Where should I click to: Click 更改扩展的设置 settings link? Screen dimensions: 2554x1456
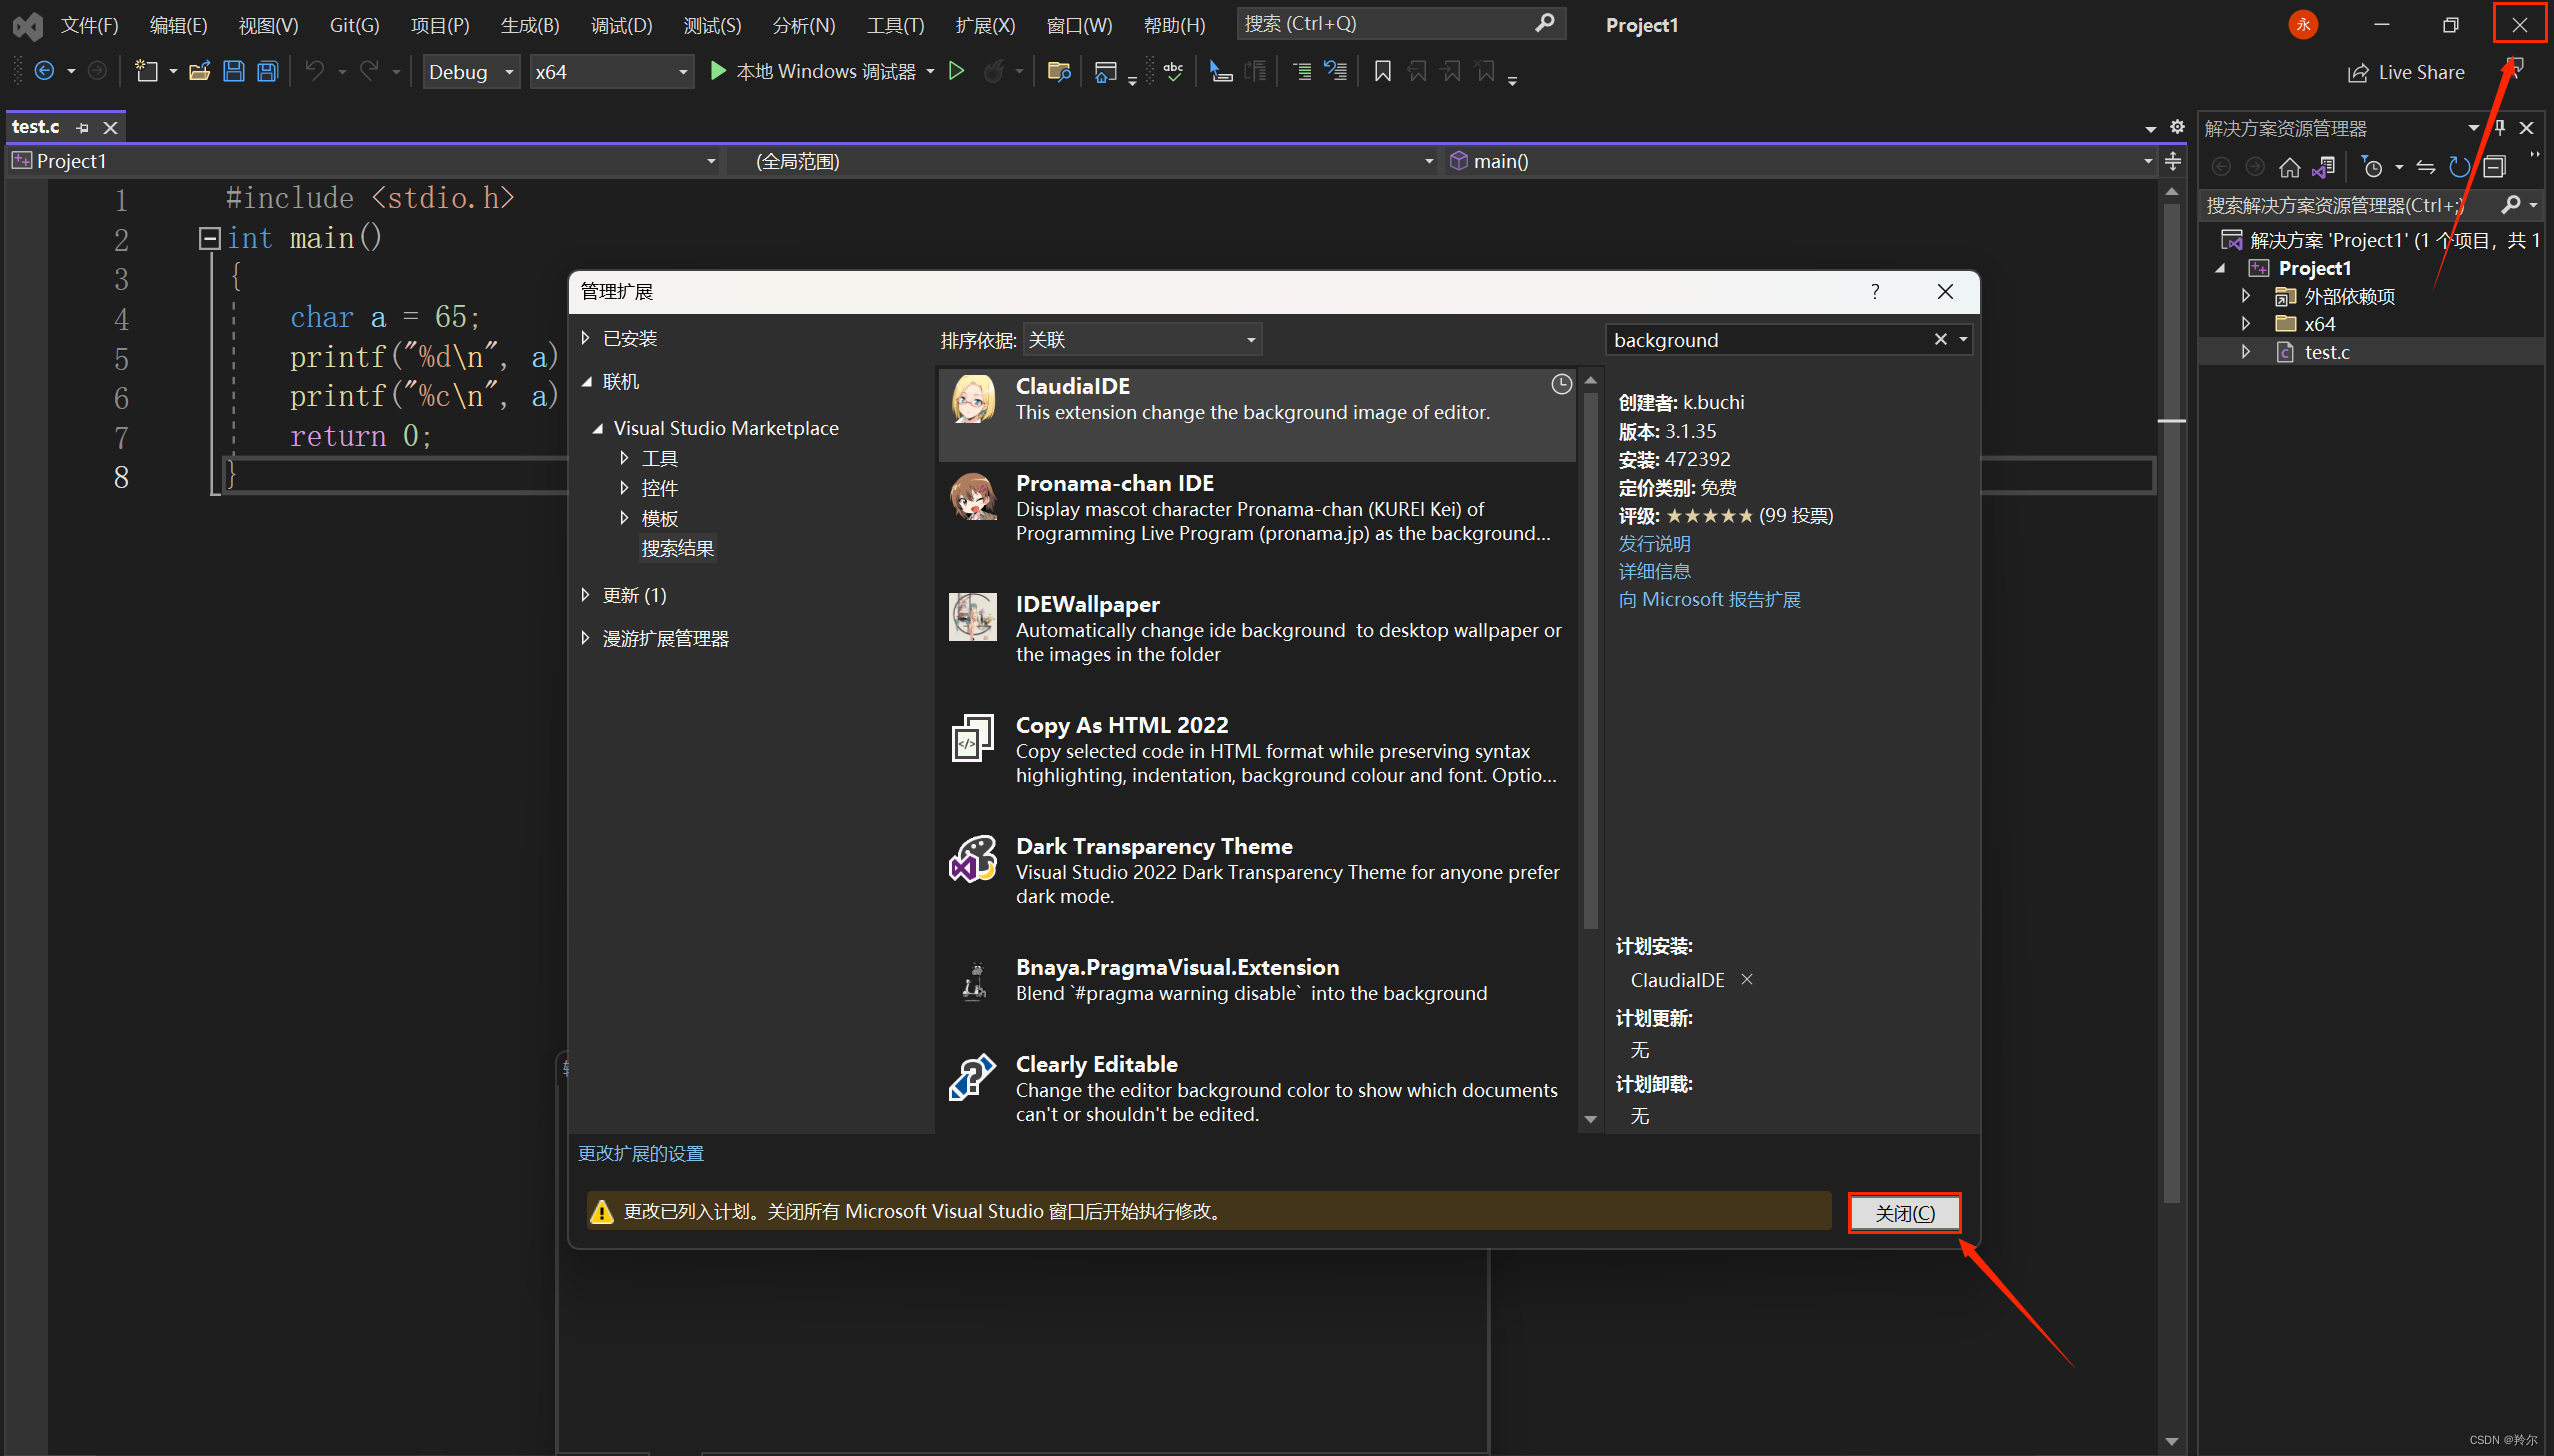point(653,1153)
